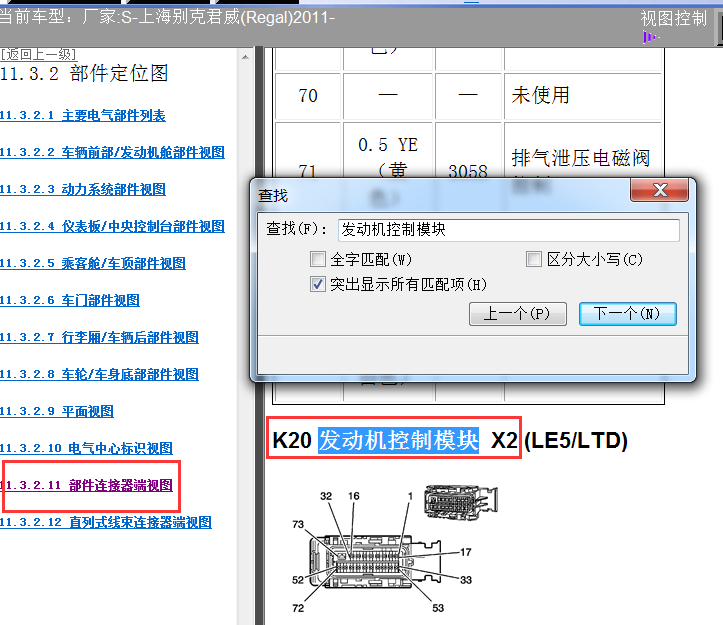Click the 当前车型 vehicle model header text
The width and height of the screenshot is (723, 625).
point(167,17)
